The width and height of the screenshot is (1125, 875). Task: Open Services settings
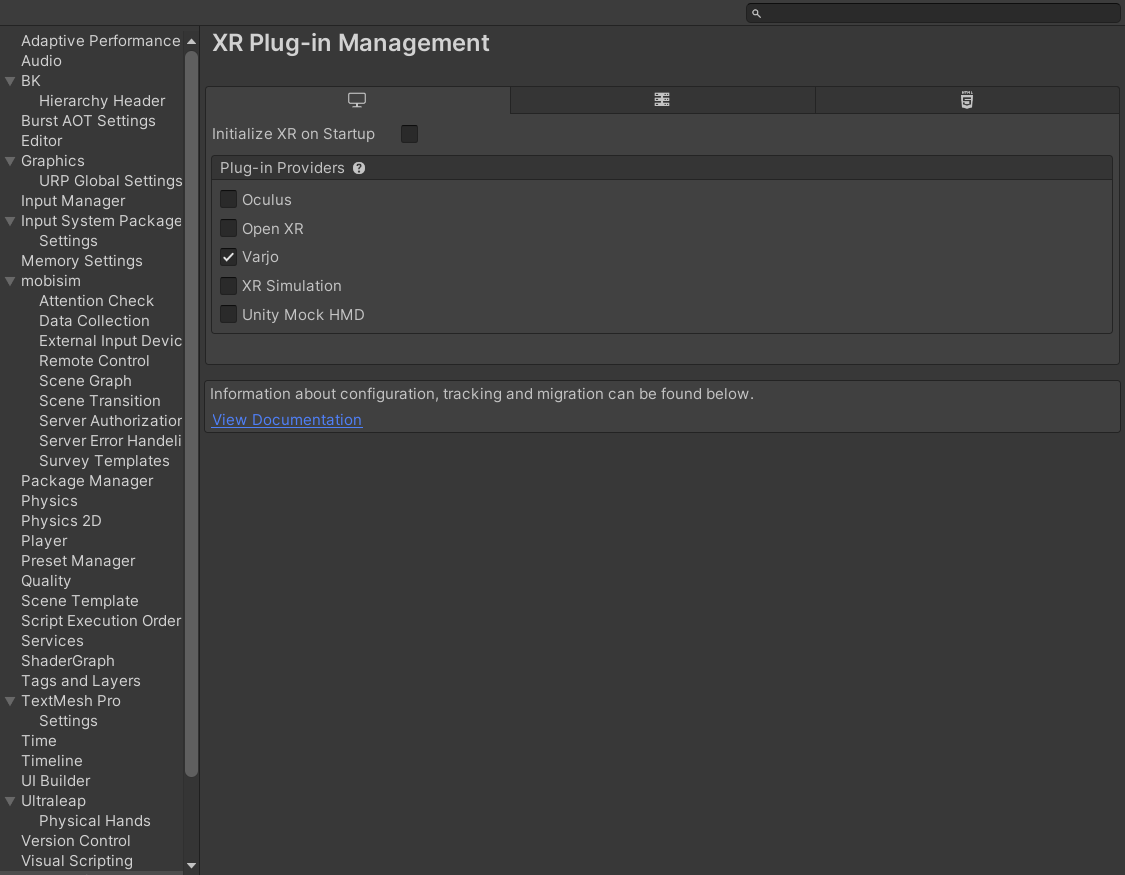[52, 641]
